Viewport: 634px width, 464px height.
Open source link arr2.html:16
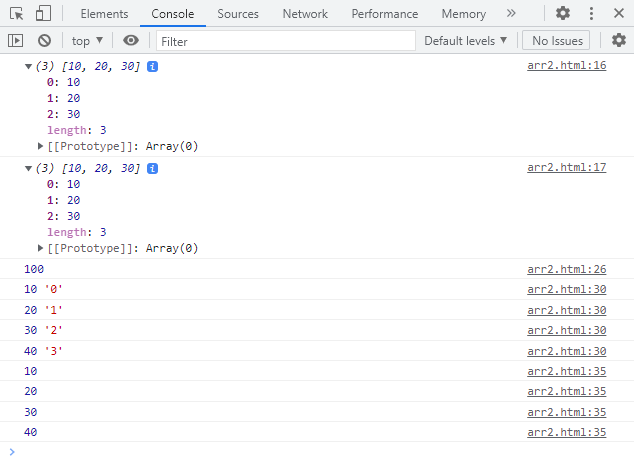(x=566, y=65)
